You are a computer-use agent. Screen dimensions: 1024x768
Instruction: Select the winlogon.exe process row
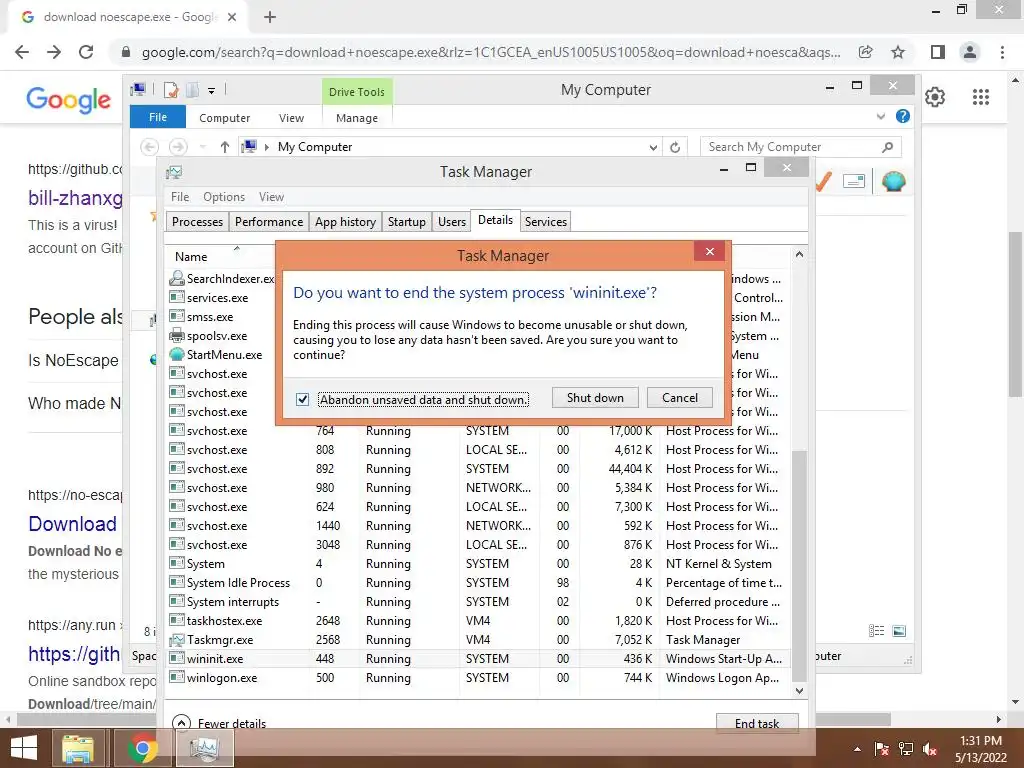click(478, 678)
